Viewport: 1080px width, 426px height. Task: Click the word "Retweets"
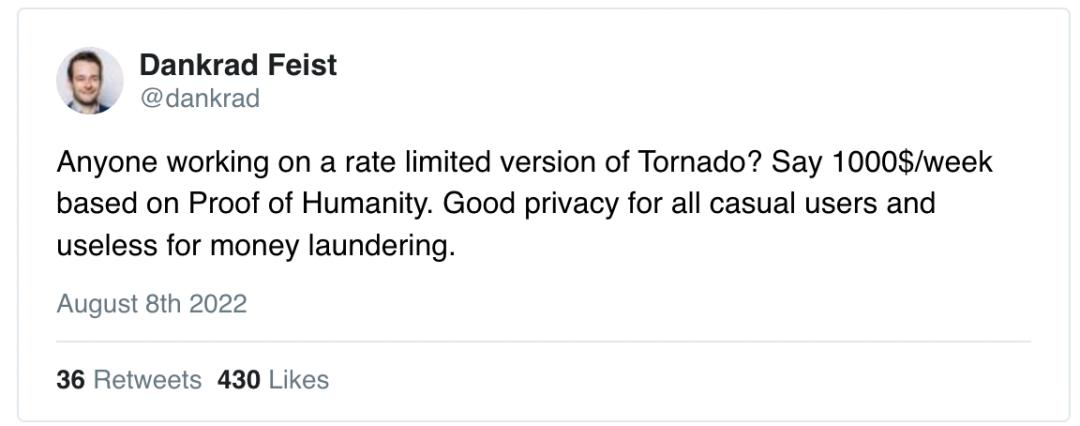pos(147,380)
